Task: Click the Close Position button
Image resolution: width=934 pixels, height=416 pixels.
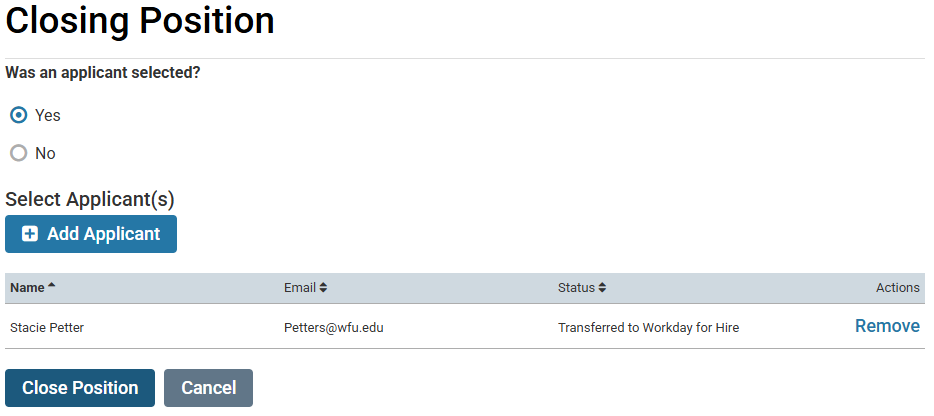Action: [x=80, y=388]
